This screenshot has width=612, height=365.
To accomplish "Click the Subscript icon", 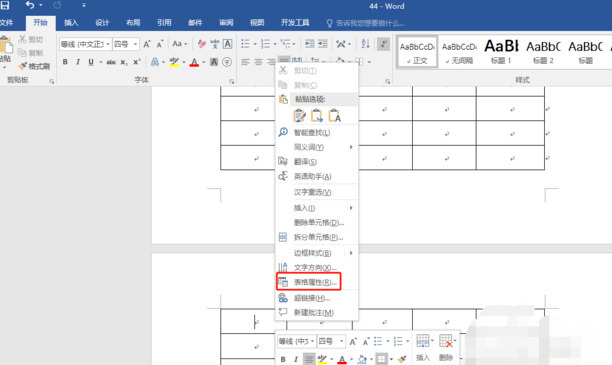I will coord(124,62).
